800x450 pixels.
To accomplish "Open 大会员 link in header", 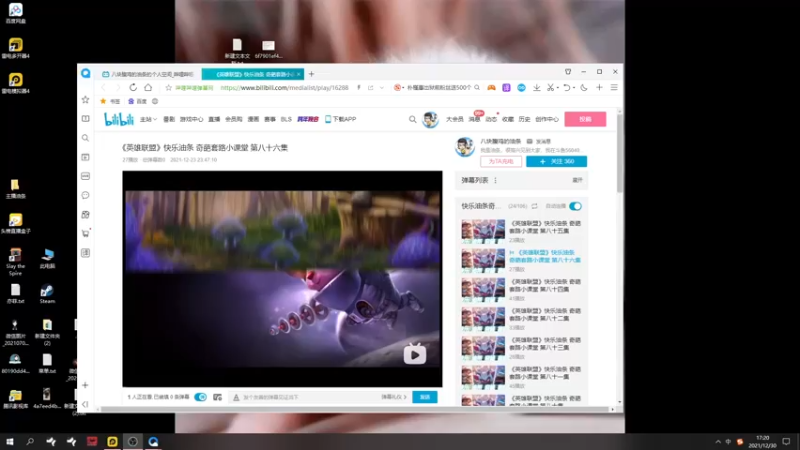I will (x=454, y=119).
